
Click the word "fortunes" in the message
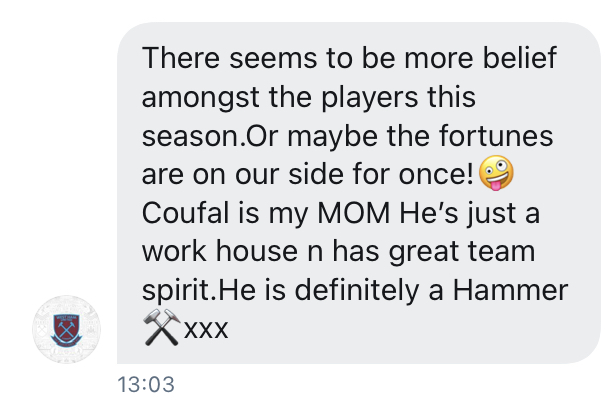tap(496, 136)
